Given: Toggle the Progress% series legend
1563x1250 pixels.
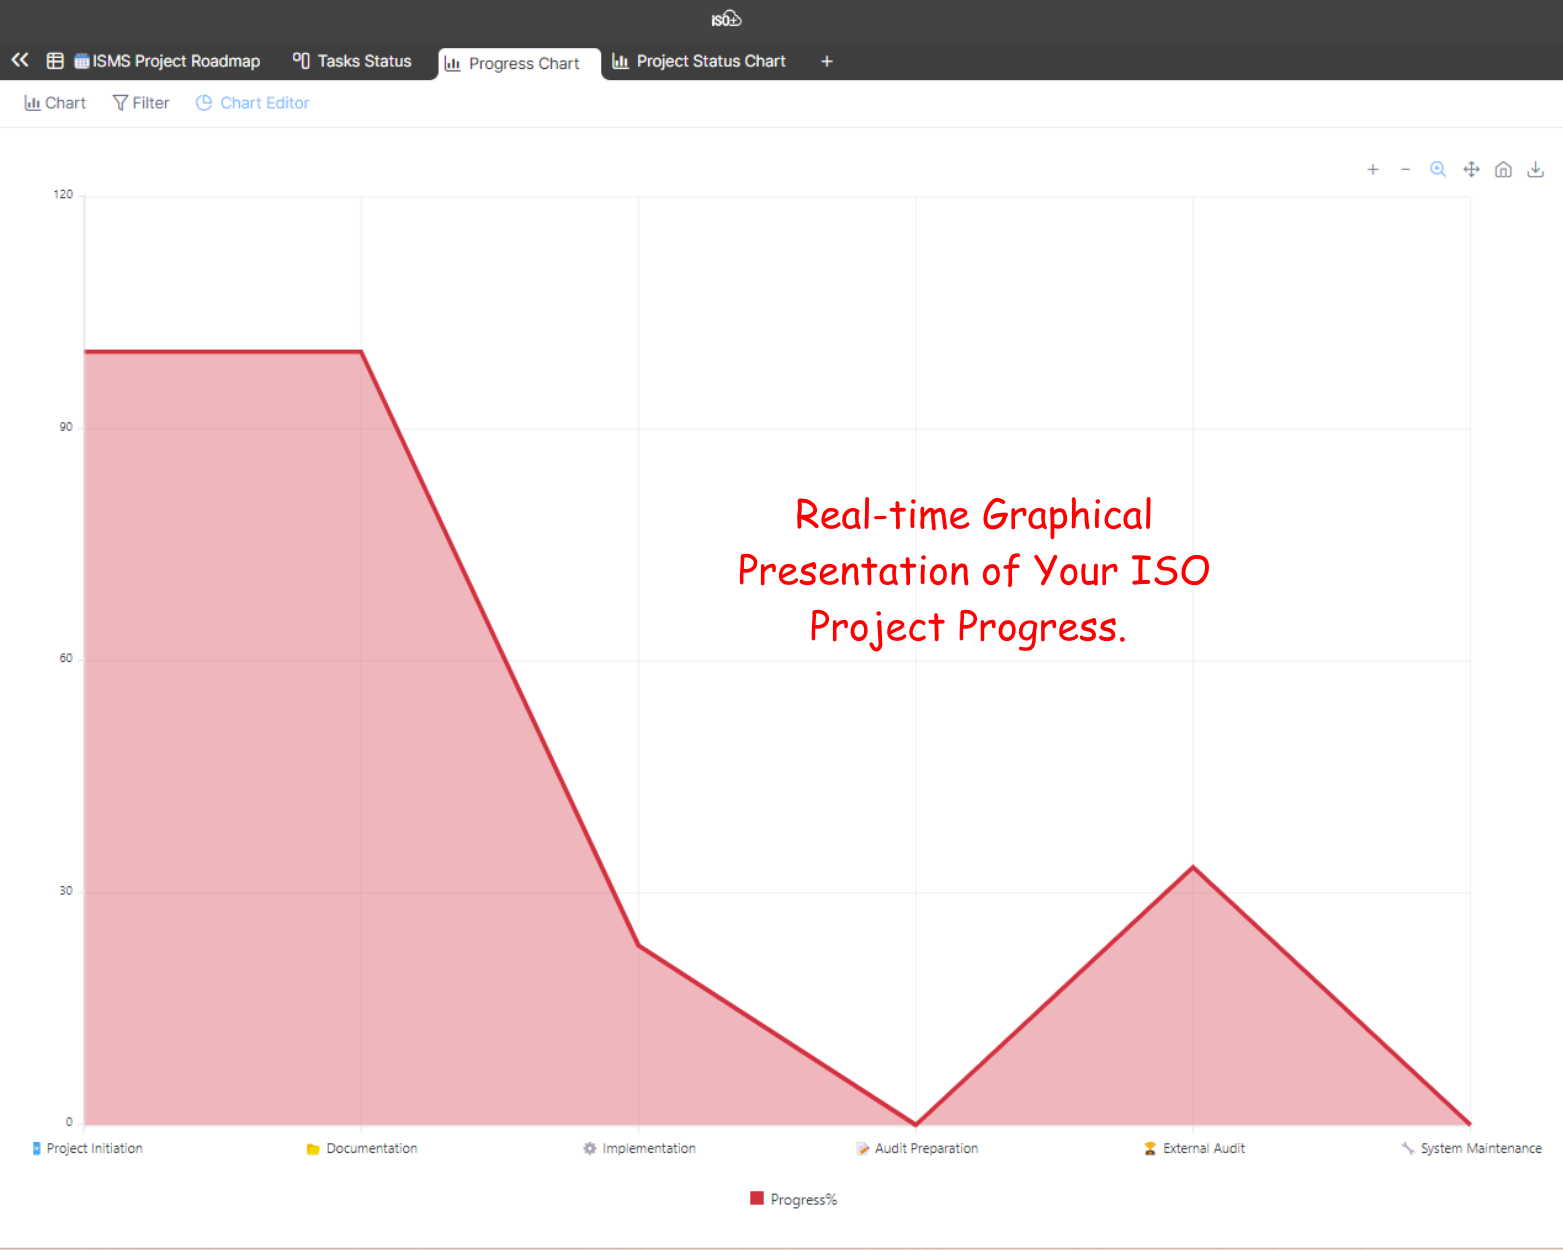Looking at the screenshot, I should point(803,1199).
